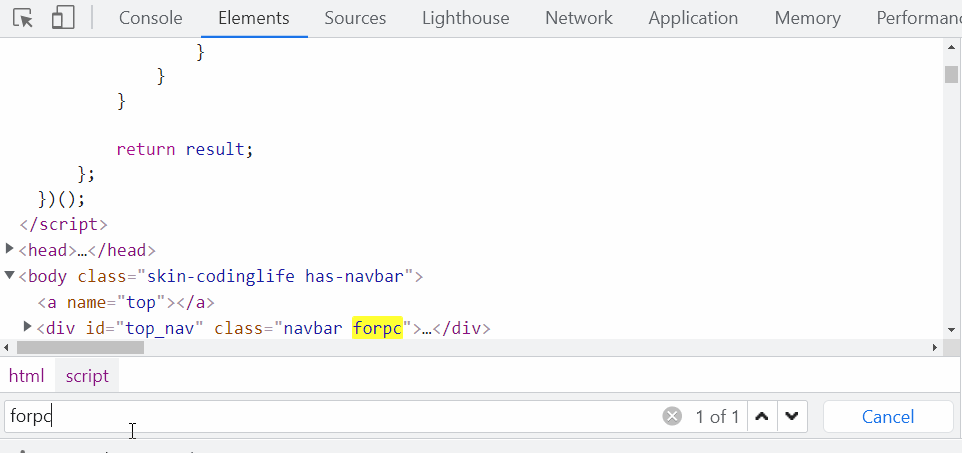This screenshot has height=453, width=962.
Task: Click the vertical scrollbar up arrow
Action: [952, 47]
